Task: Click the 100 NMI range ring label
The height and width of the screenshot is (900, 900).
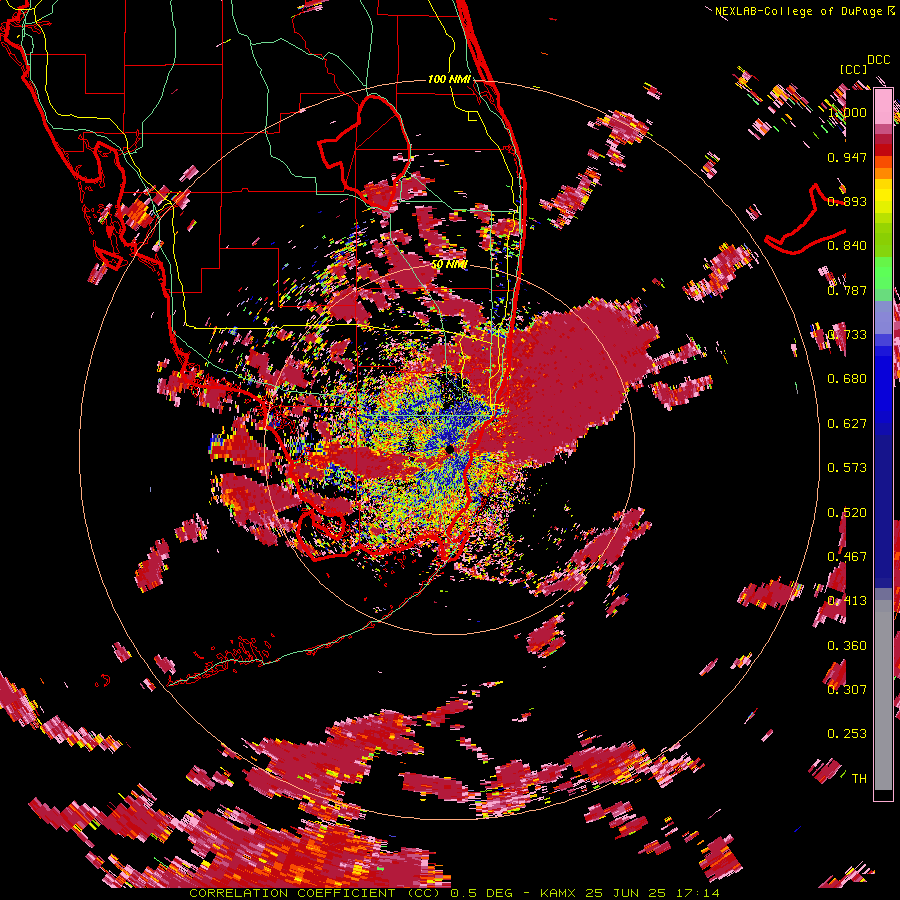Action: [x=449, y=79]
